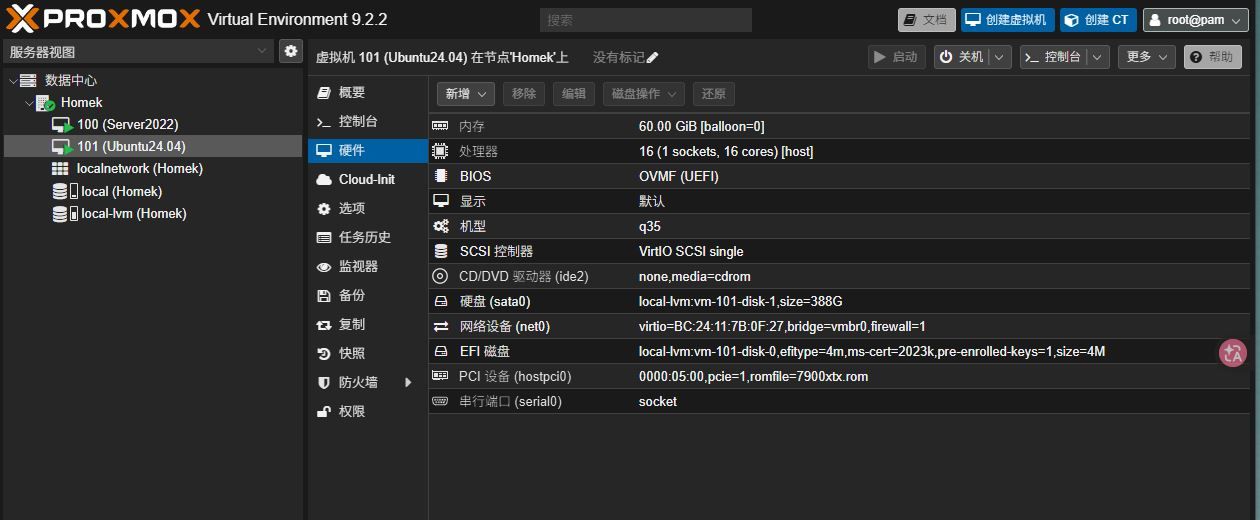Select the Hardware tab
1260x520 pixels.
(x=367, y=151)
